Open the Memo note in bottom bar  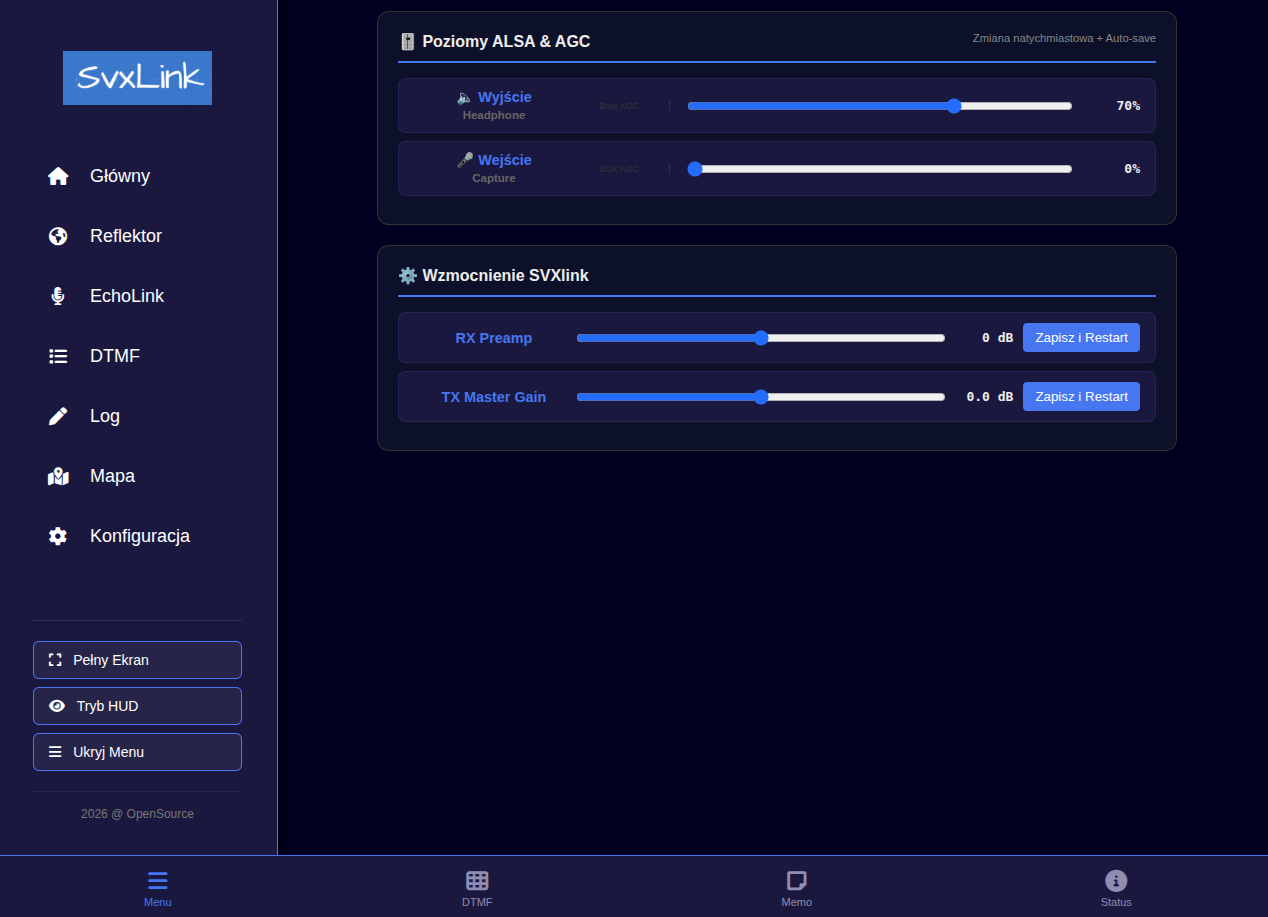click(x=796, y=881)
